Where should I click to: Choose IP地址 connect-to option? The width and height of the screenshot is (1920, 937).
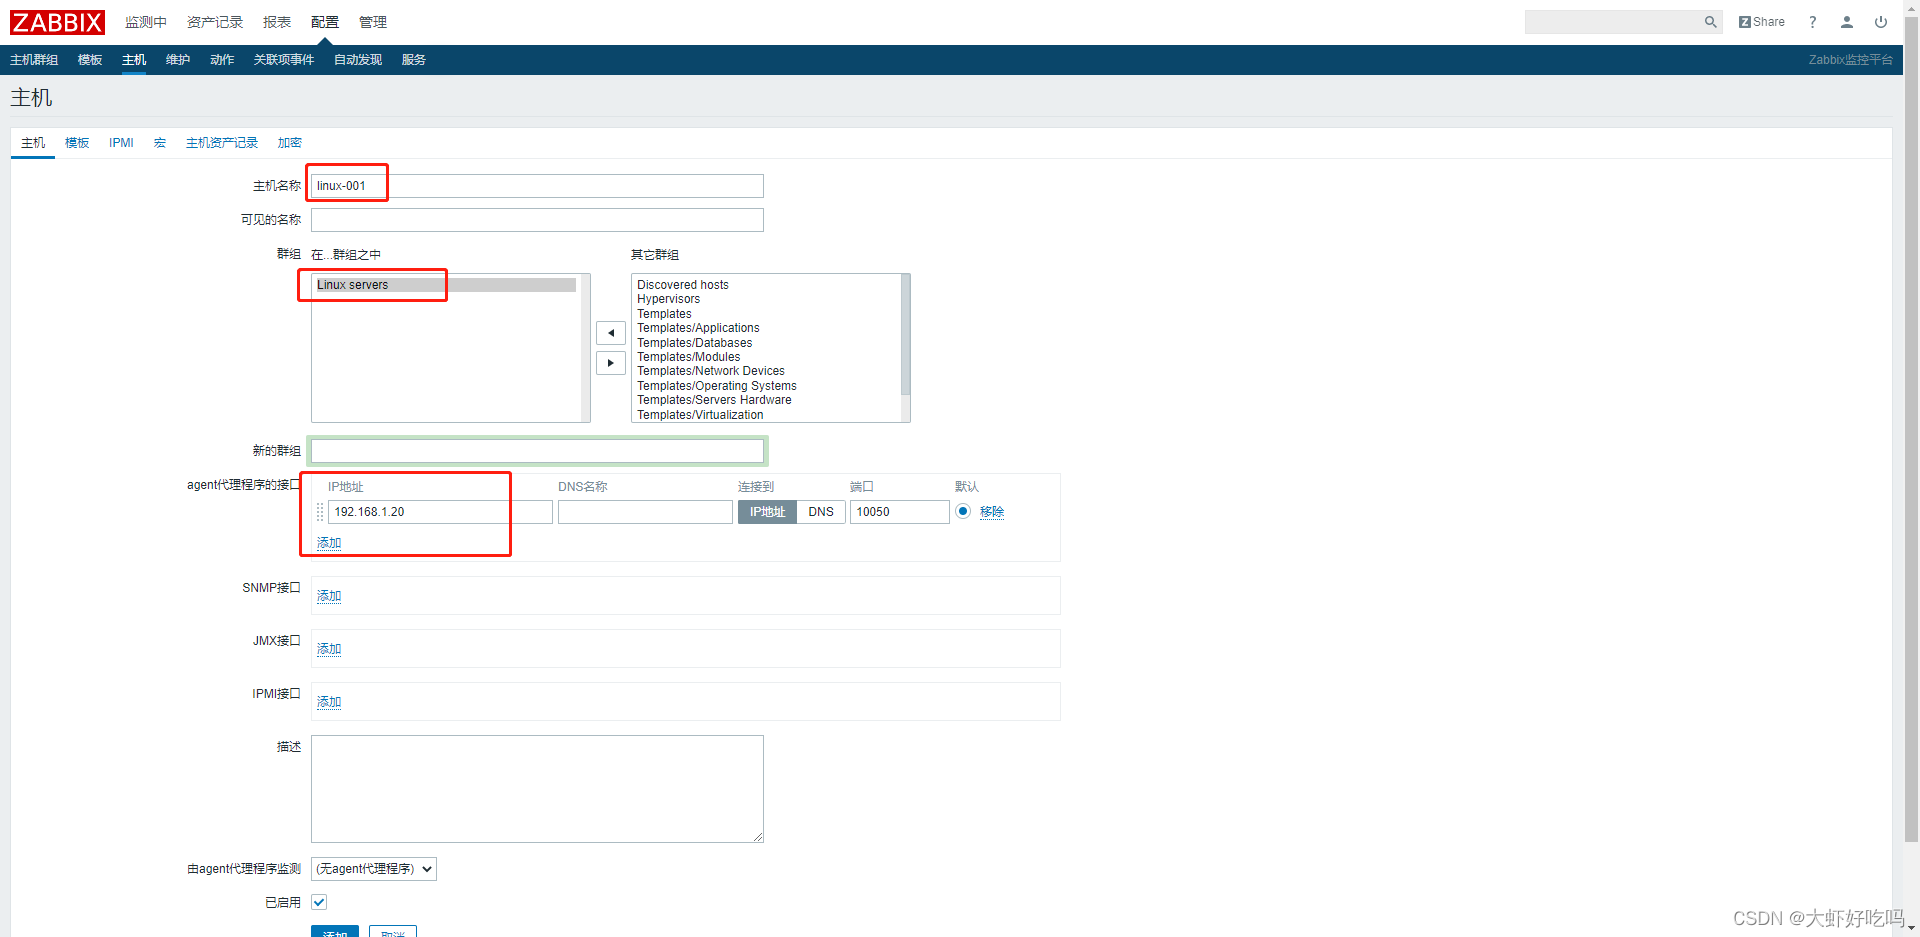pyautogui.click(x=767, y=512)
